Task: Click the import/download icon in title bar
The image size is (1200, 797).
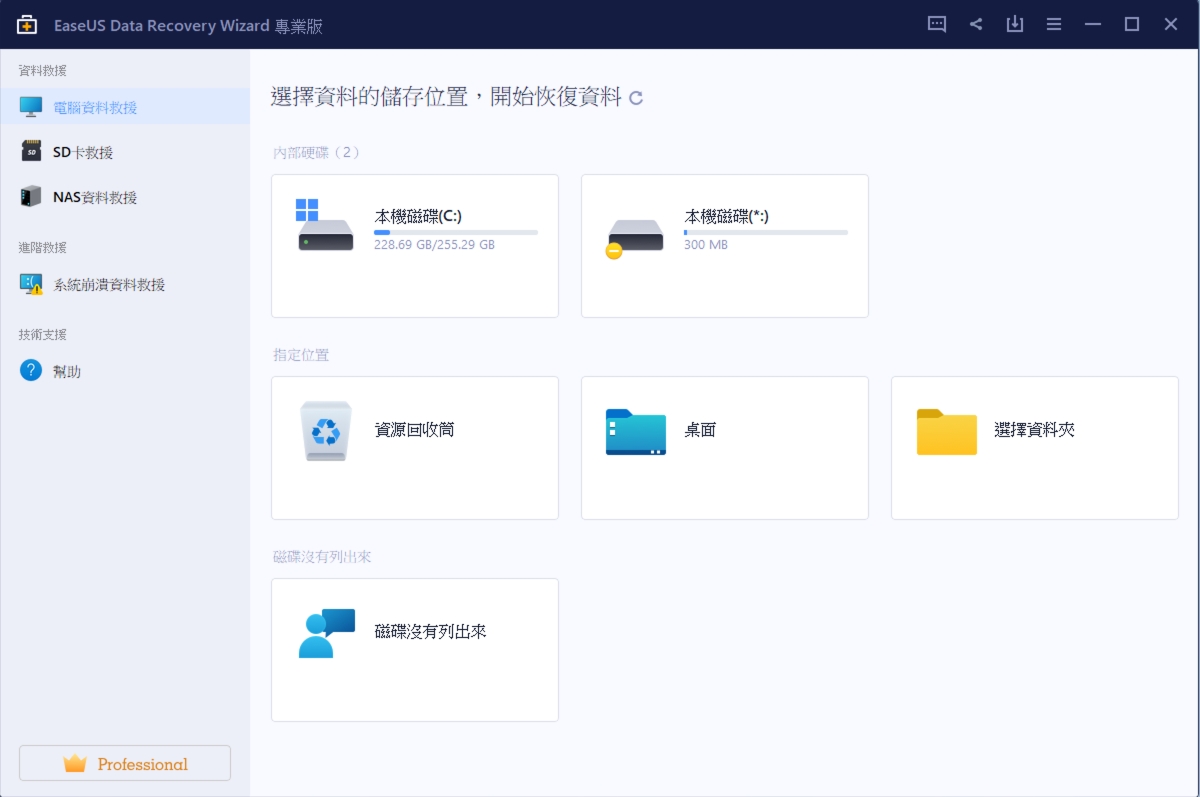Action: [x=1015, y=25]
